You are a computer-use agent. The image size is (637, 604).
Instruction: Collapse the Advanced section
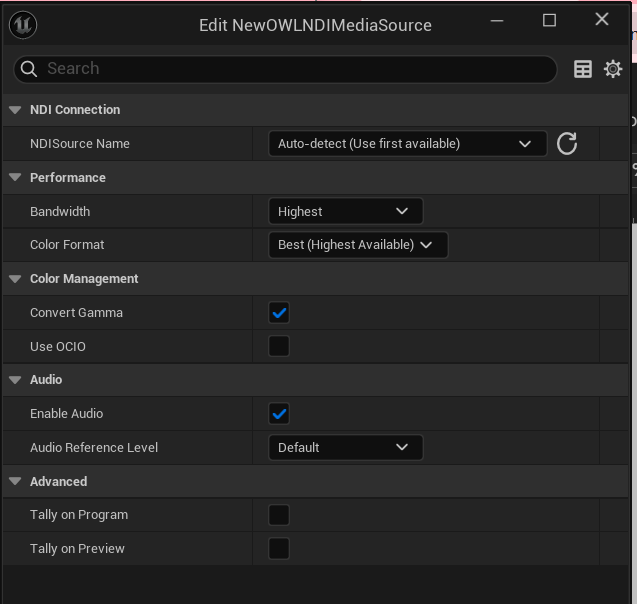[15, 481]
